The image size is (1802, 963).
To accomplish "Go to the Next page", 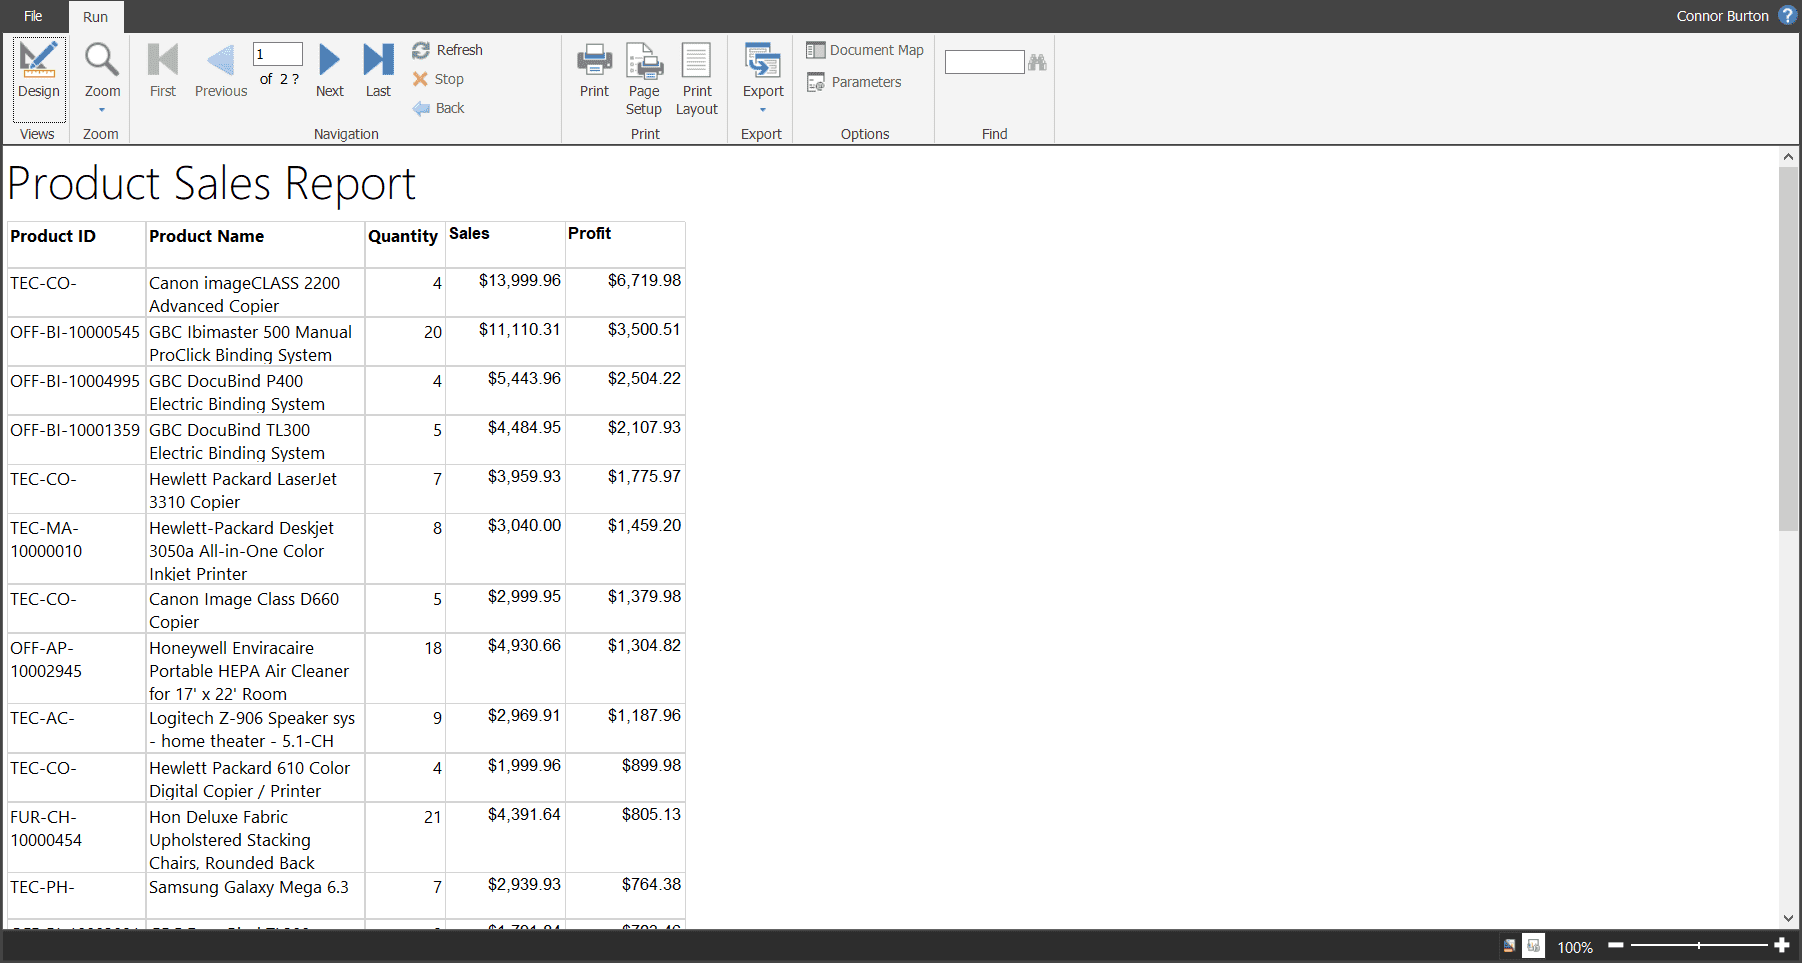I will coord(329,71).
